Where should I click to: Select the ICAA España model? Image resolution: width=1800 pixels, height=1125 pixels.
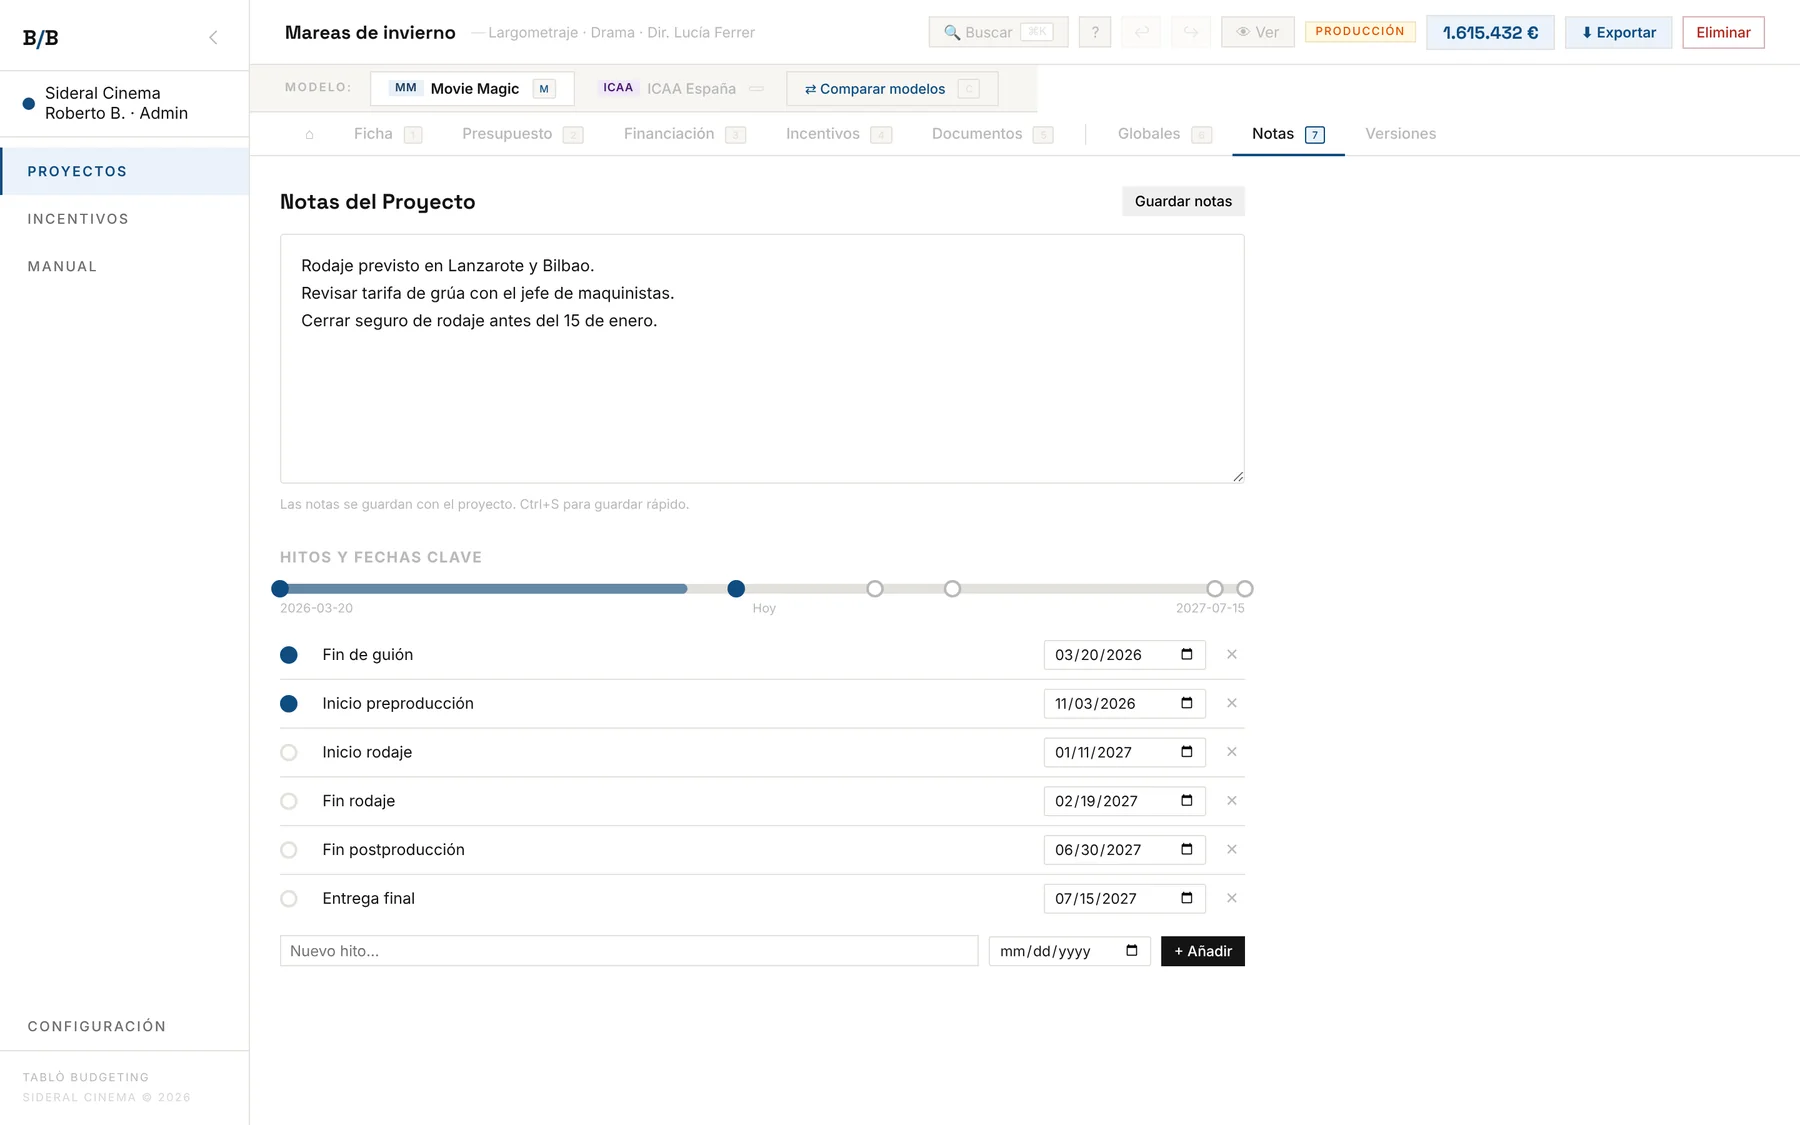click(x=682, y=88)
